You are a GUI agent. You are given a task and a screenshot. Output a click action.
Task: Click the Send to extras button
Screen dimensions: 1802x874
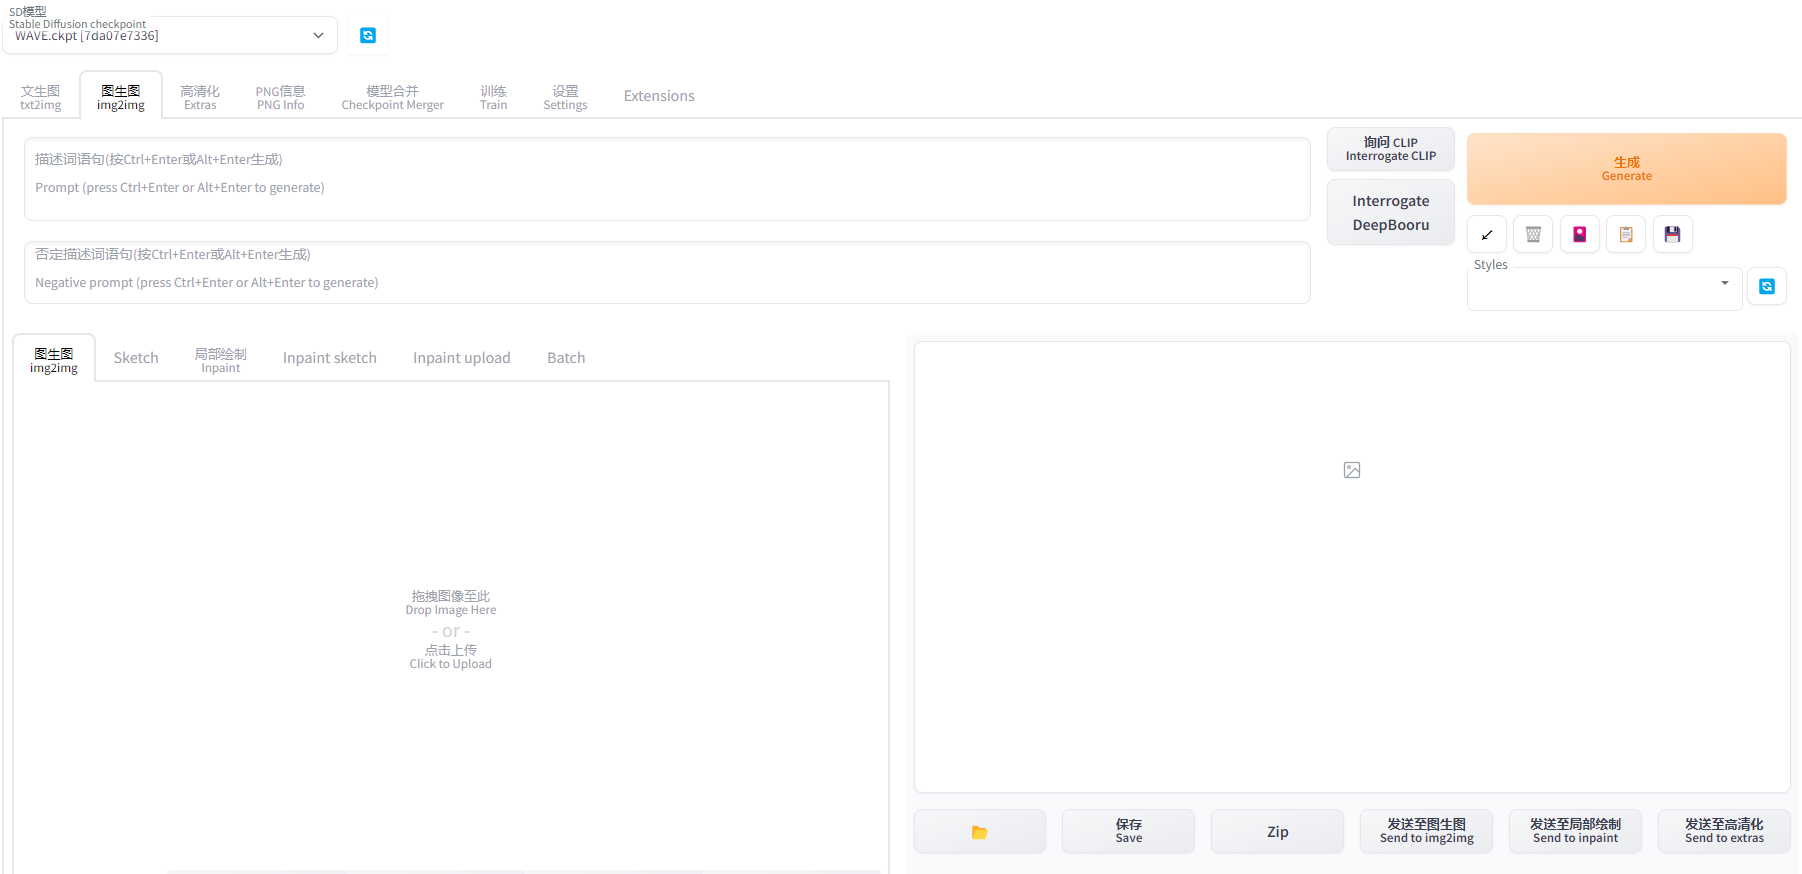click(1723, 831)
